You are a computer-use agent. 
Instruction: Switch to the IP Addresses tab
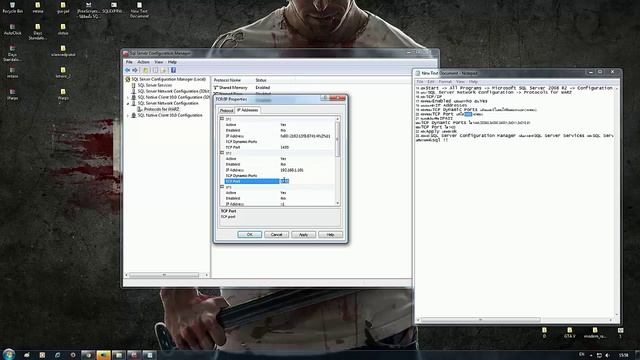pos(247,110)
